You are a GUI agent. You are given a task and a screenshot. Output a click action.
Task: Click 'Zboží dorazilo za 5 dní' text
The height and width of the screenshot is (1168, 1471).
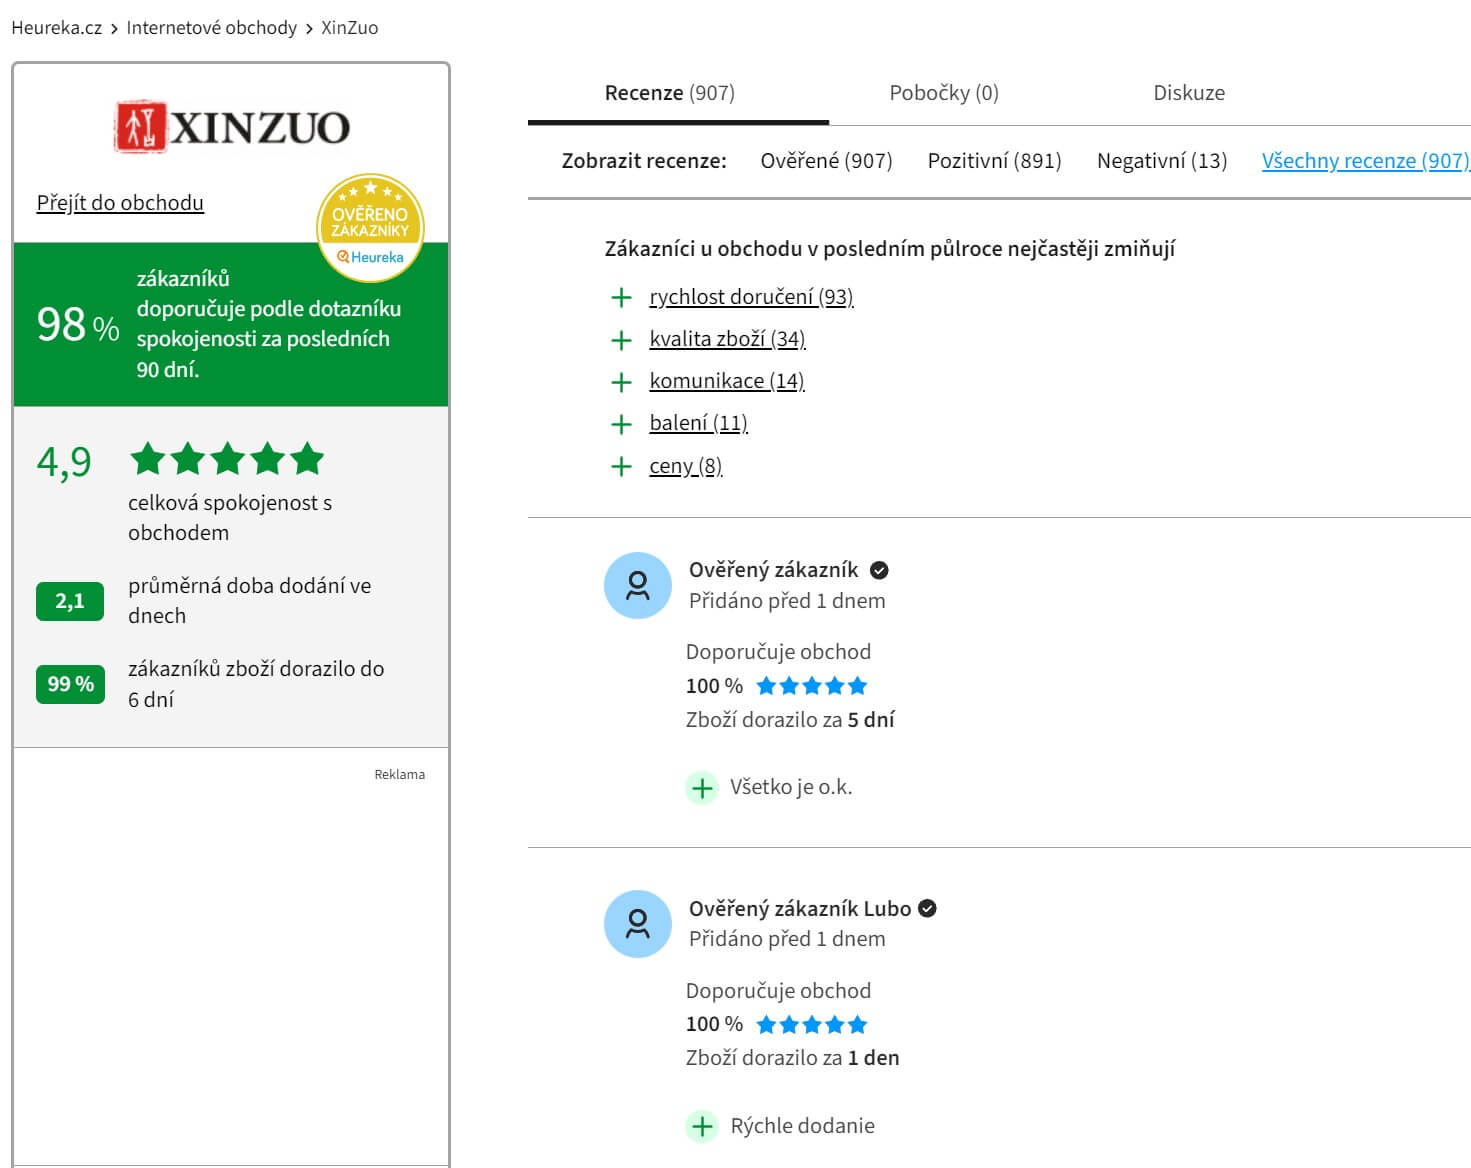coord(790,720)
